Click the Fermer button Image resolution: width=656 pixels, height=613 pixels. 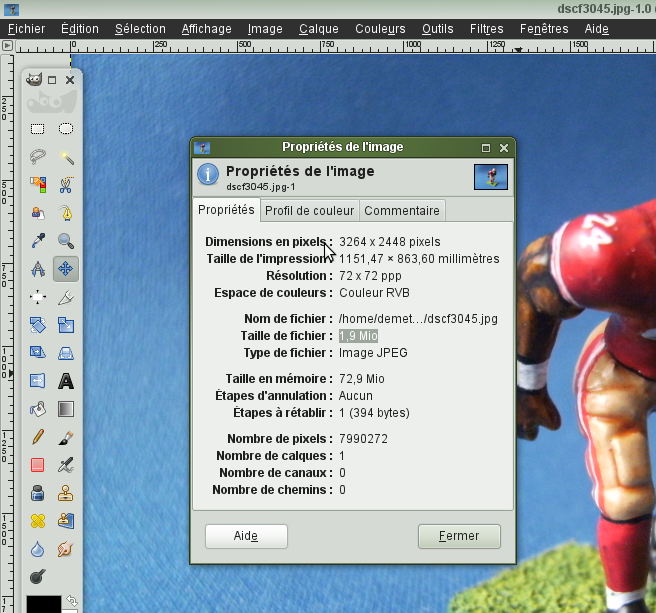pos(459,536)
